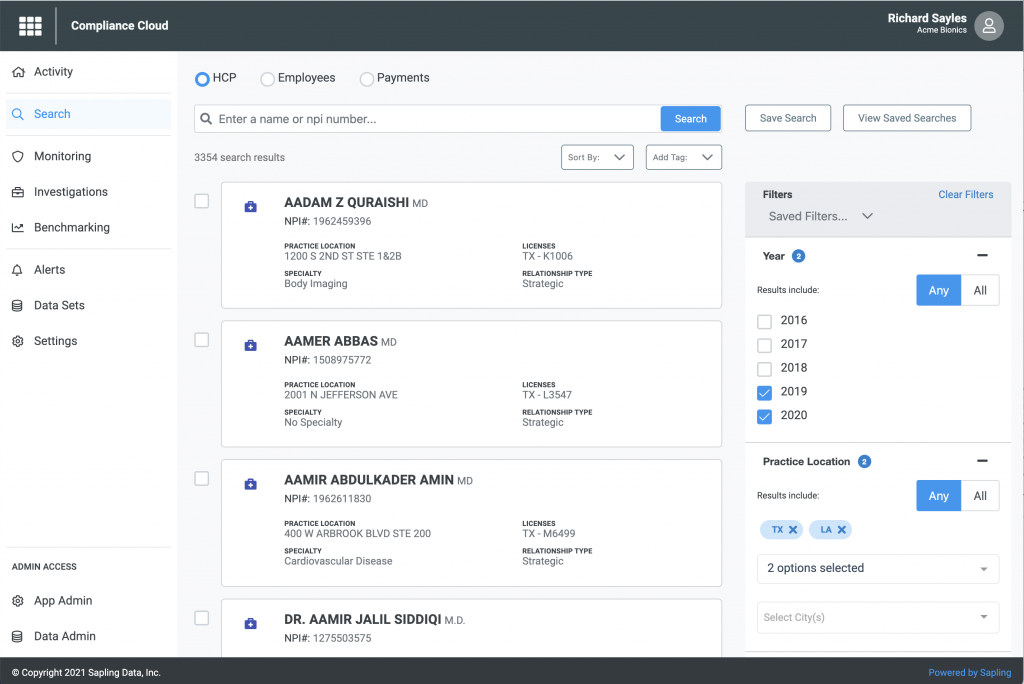Image resolution: width=1024 pixels, height=684 pixels.
Task: Remove the TX practice location chip
Action: tap(791, 529)
